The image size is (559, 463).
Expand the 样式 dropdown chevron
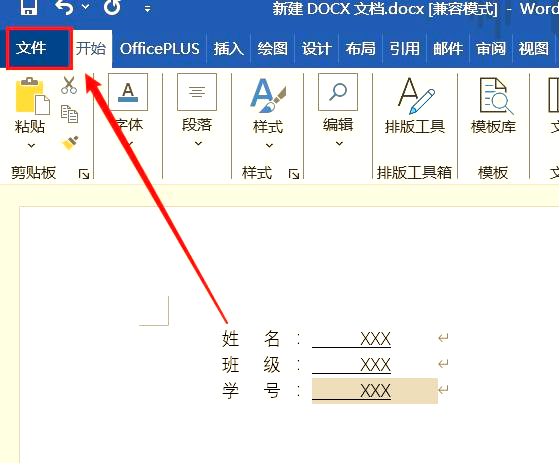(270, 145)
